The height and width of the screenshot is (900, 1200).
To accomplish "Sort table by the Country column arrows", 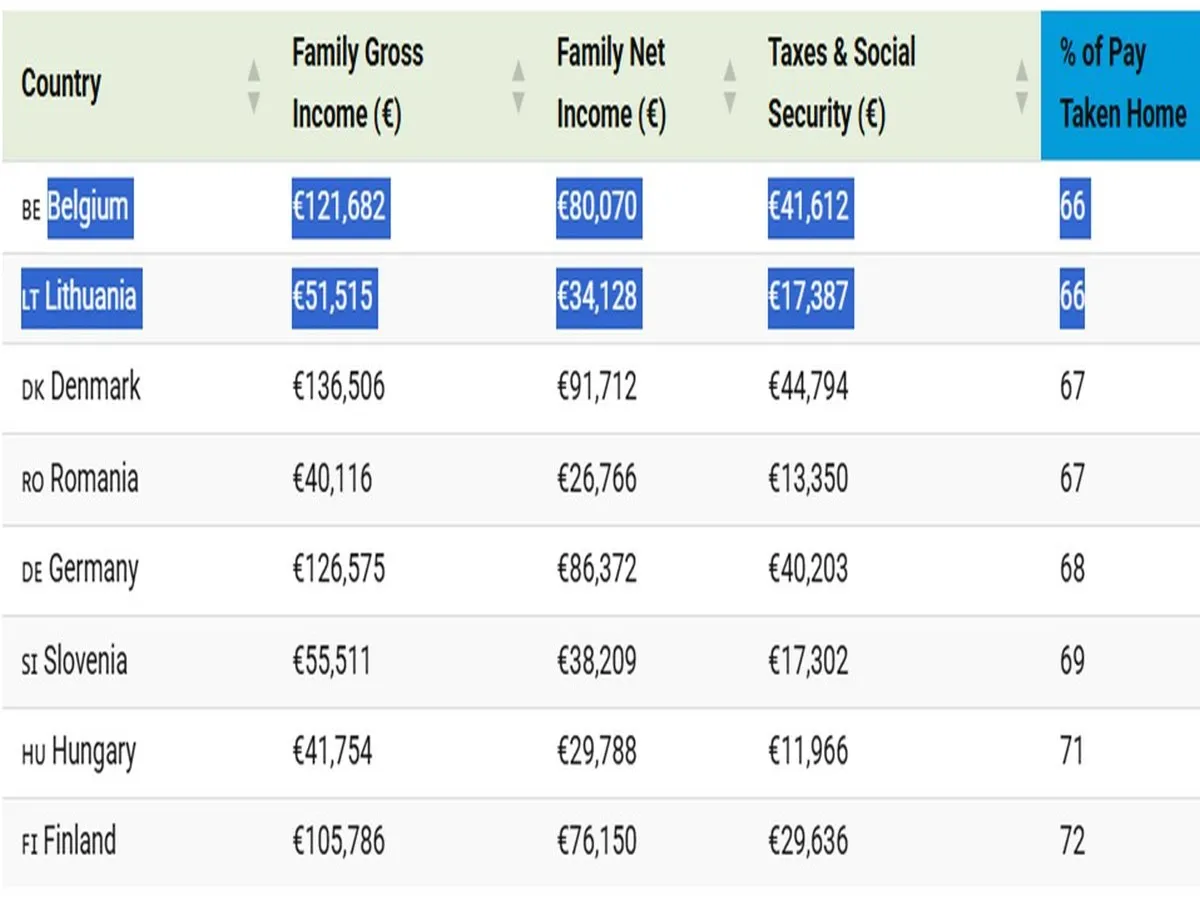I will (254, 85).
